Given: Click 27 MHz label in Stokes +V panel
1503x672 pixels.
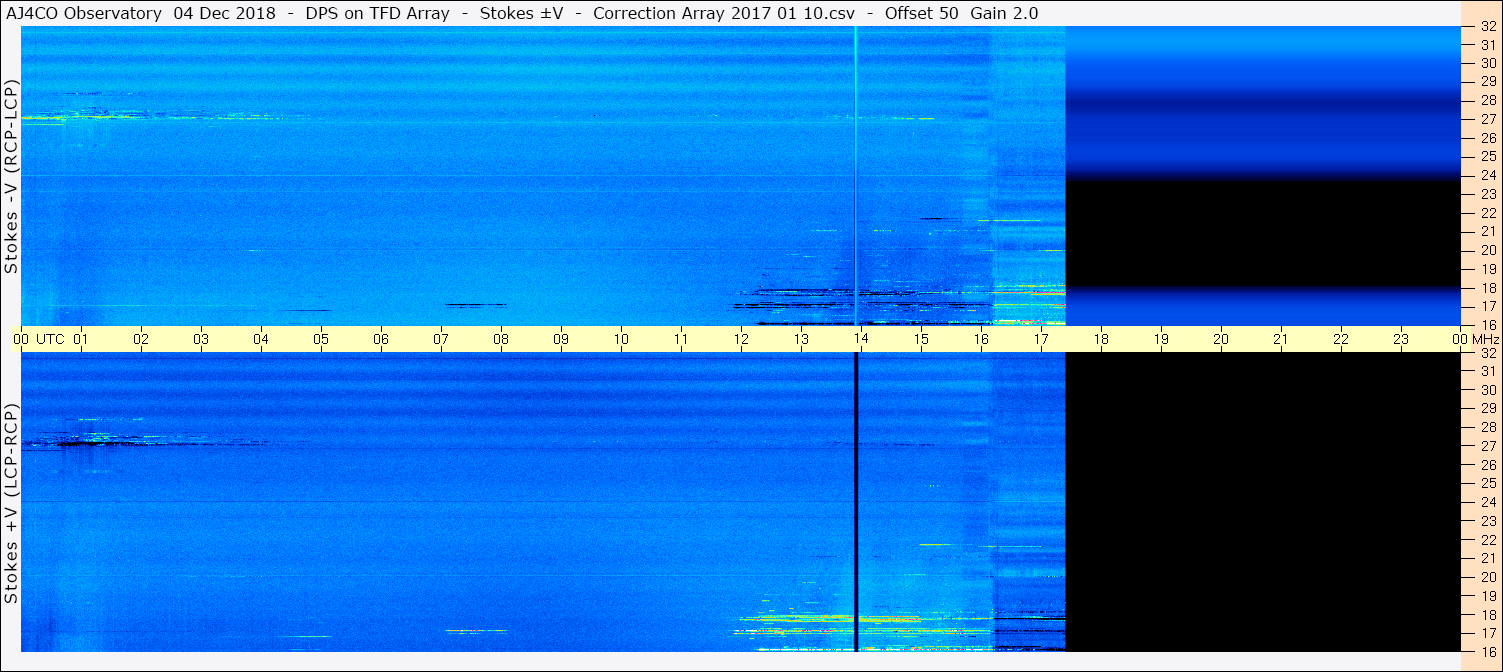Looking at the screenshot, I should (x=1487, y=446).
